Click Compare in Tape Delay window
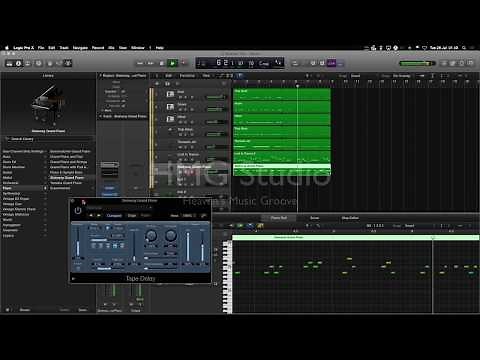Screen dimensions: 480x360 click(114, 215)
